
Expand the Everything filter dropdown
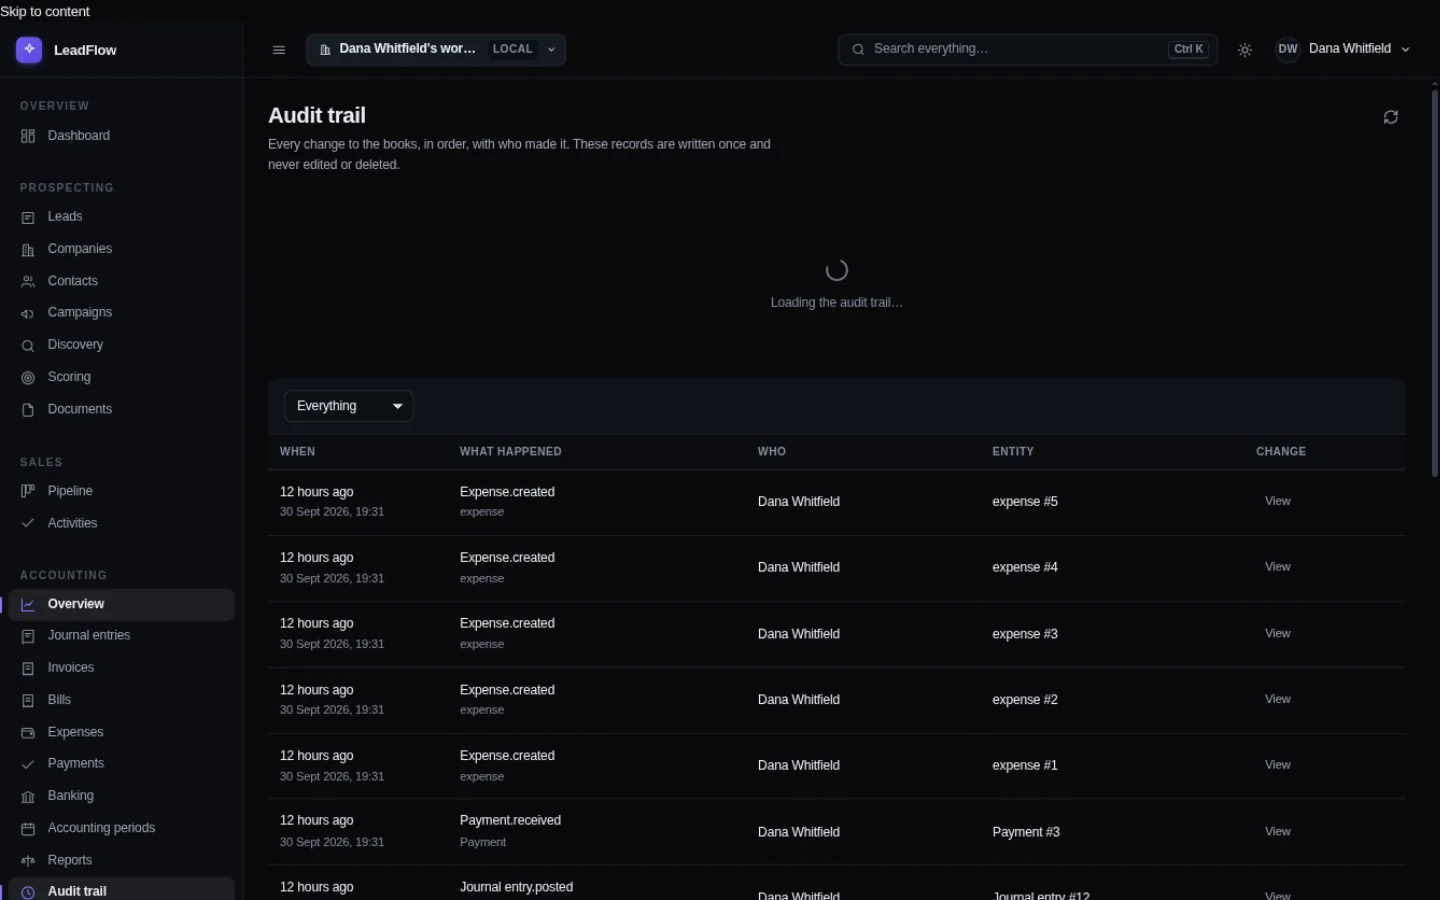[x=349, y=406]
